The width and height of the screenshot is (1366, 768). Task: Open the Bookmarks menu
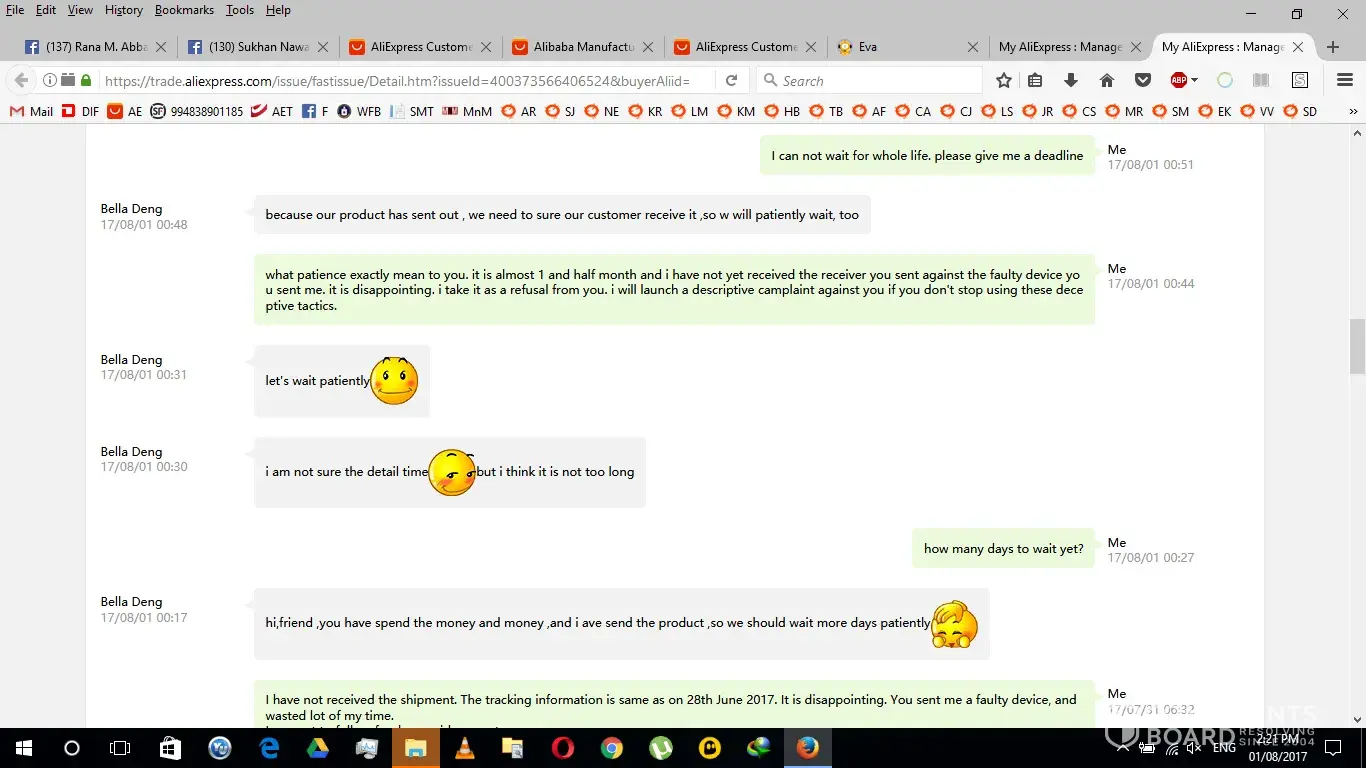pyautogui.click(x=185, y=10)
